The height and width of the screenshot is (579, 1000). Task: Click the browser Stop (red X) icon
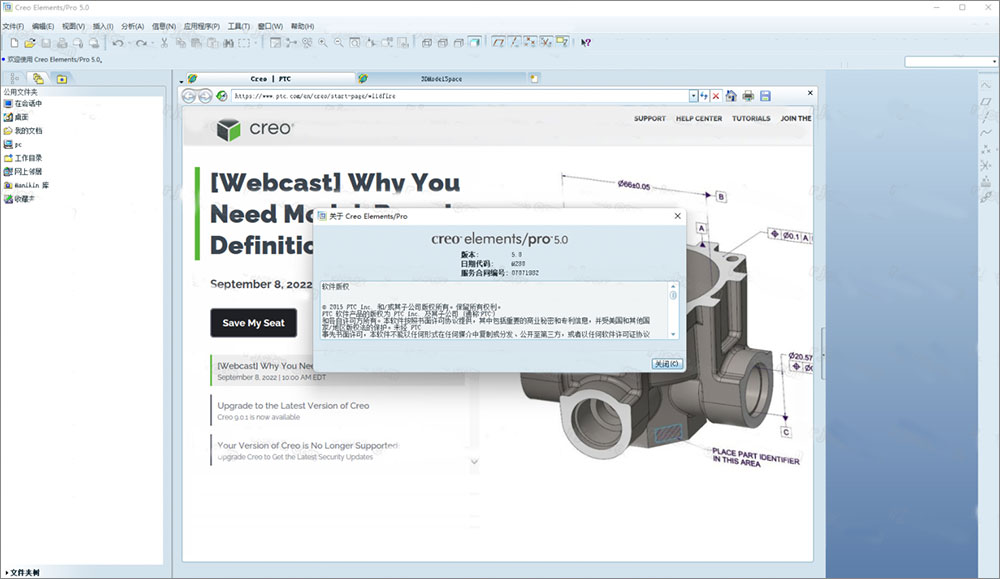coord(716,96)
